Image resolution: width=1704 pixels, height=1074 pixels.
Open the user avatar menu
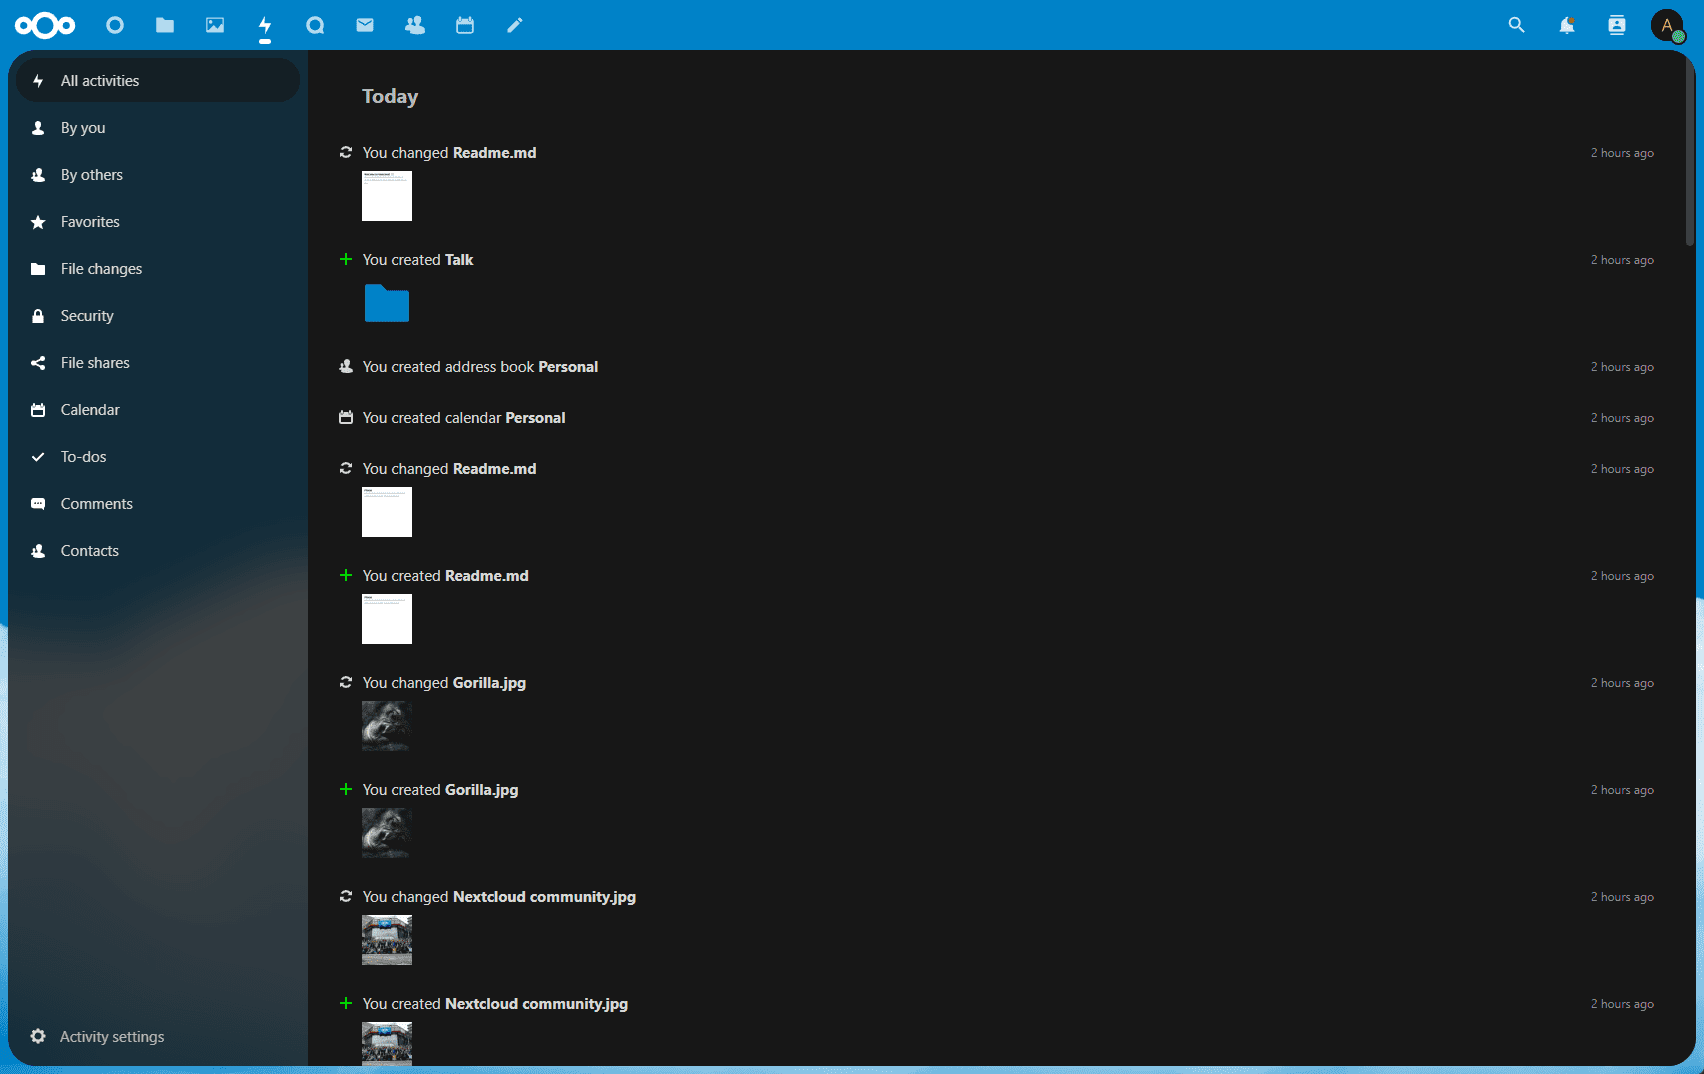point(1667,25)
